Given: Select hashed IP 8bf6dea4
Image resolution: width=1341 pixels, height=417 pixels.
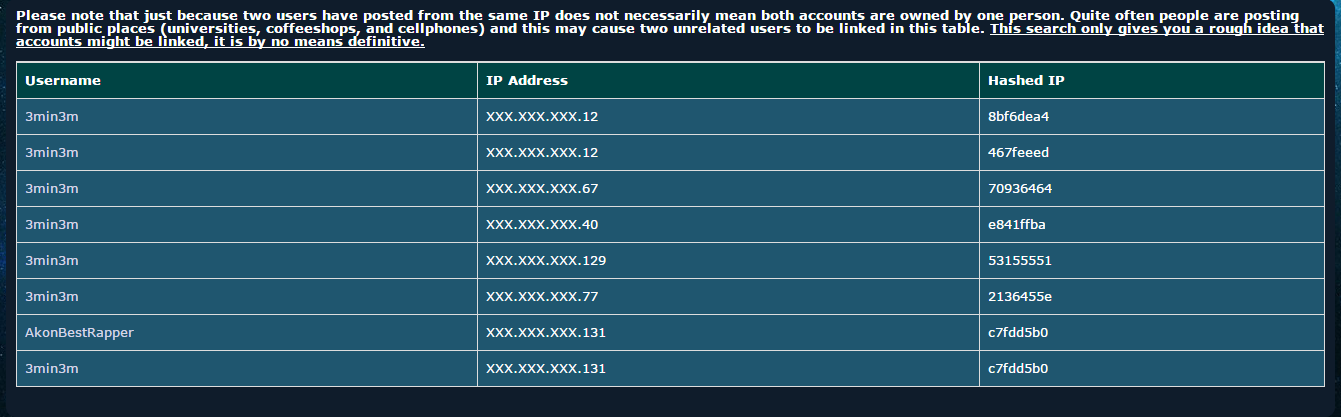Looking at the screenshot, I should point(1018,116).
